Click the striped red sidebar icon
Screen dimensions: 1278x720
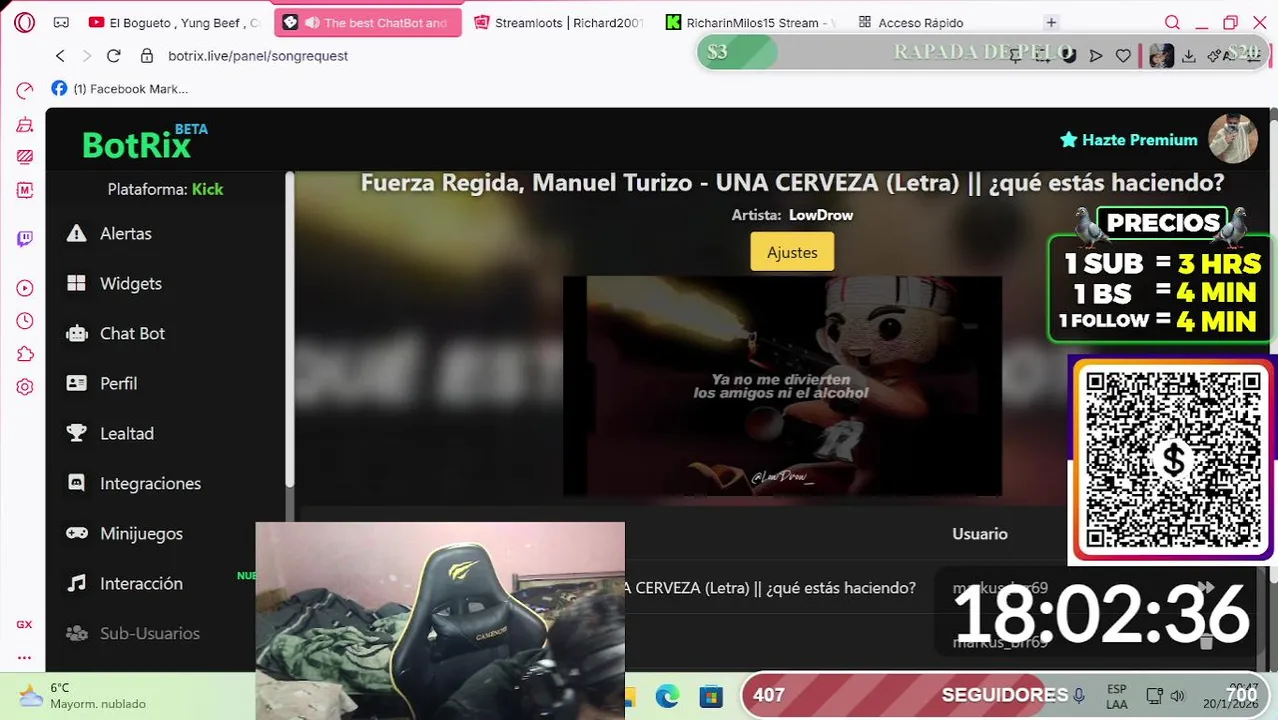pyautogui.click(x=25, y=157)
